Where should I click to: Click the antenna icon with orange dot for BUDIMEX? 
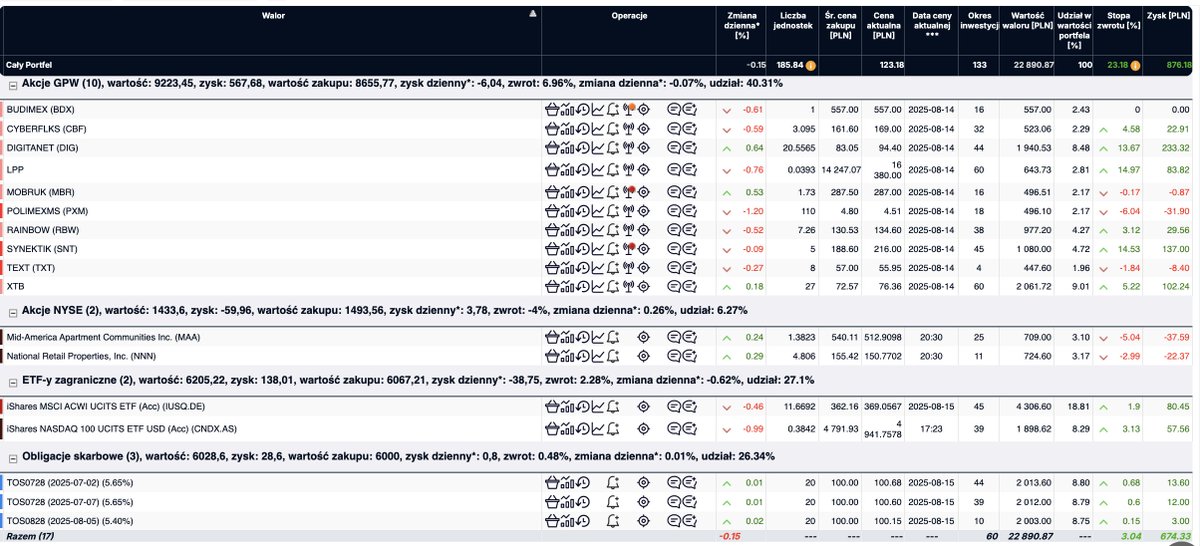[x=629, y=109]
